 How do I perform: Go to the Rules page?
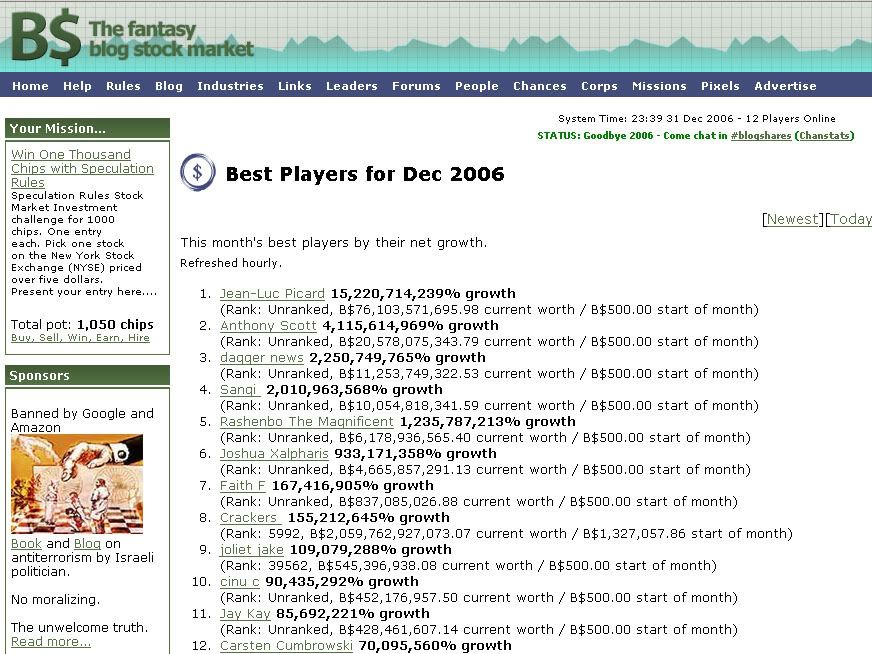pyautogui.click(x=123, y=86)
